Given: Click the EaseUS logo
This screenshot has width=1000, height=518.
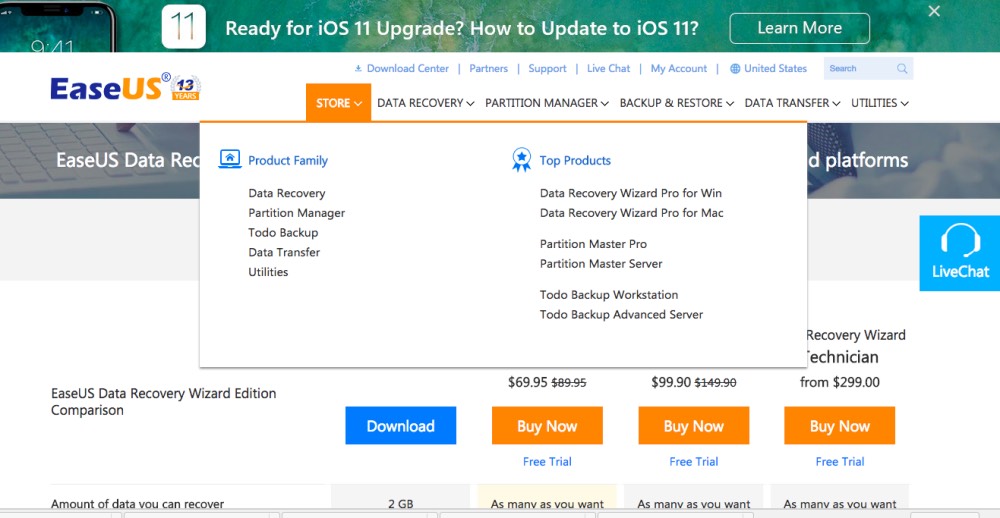Looking at the screenshot, I should point(110,87).
